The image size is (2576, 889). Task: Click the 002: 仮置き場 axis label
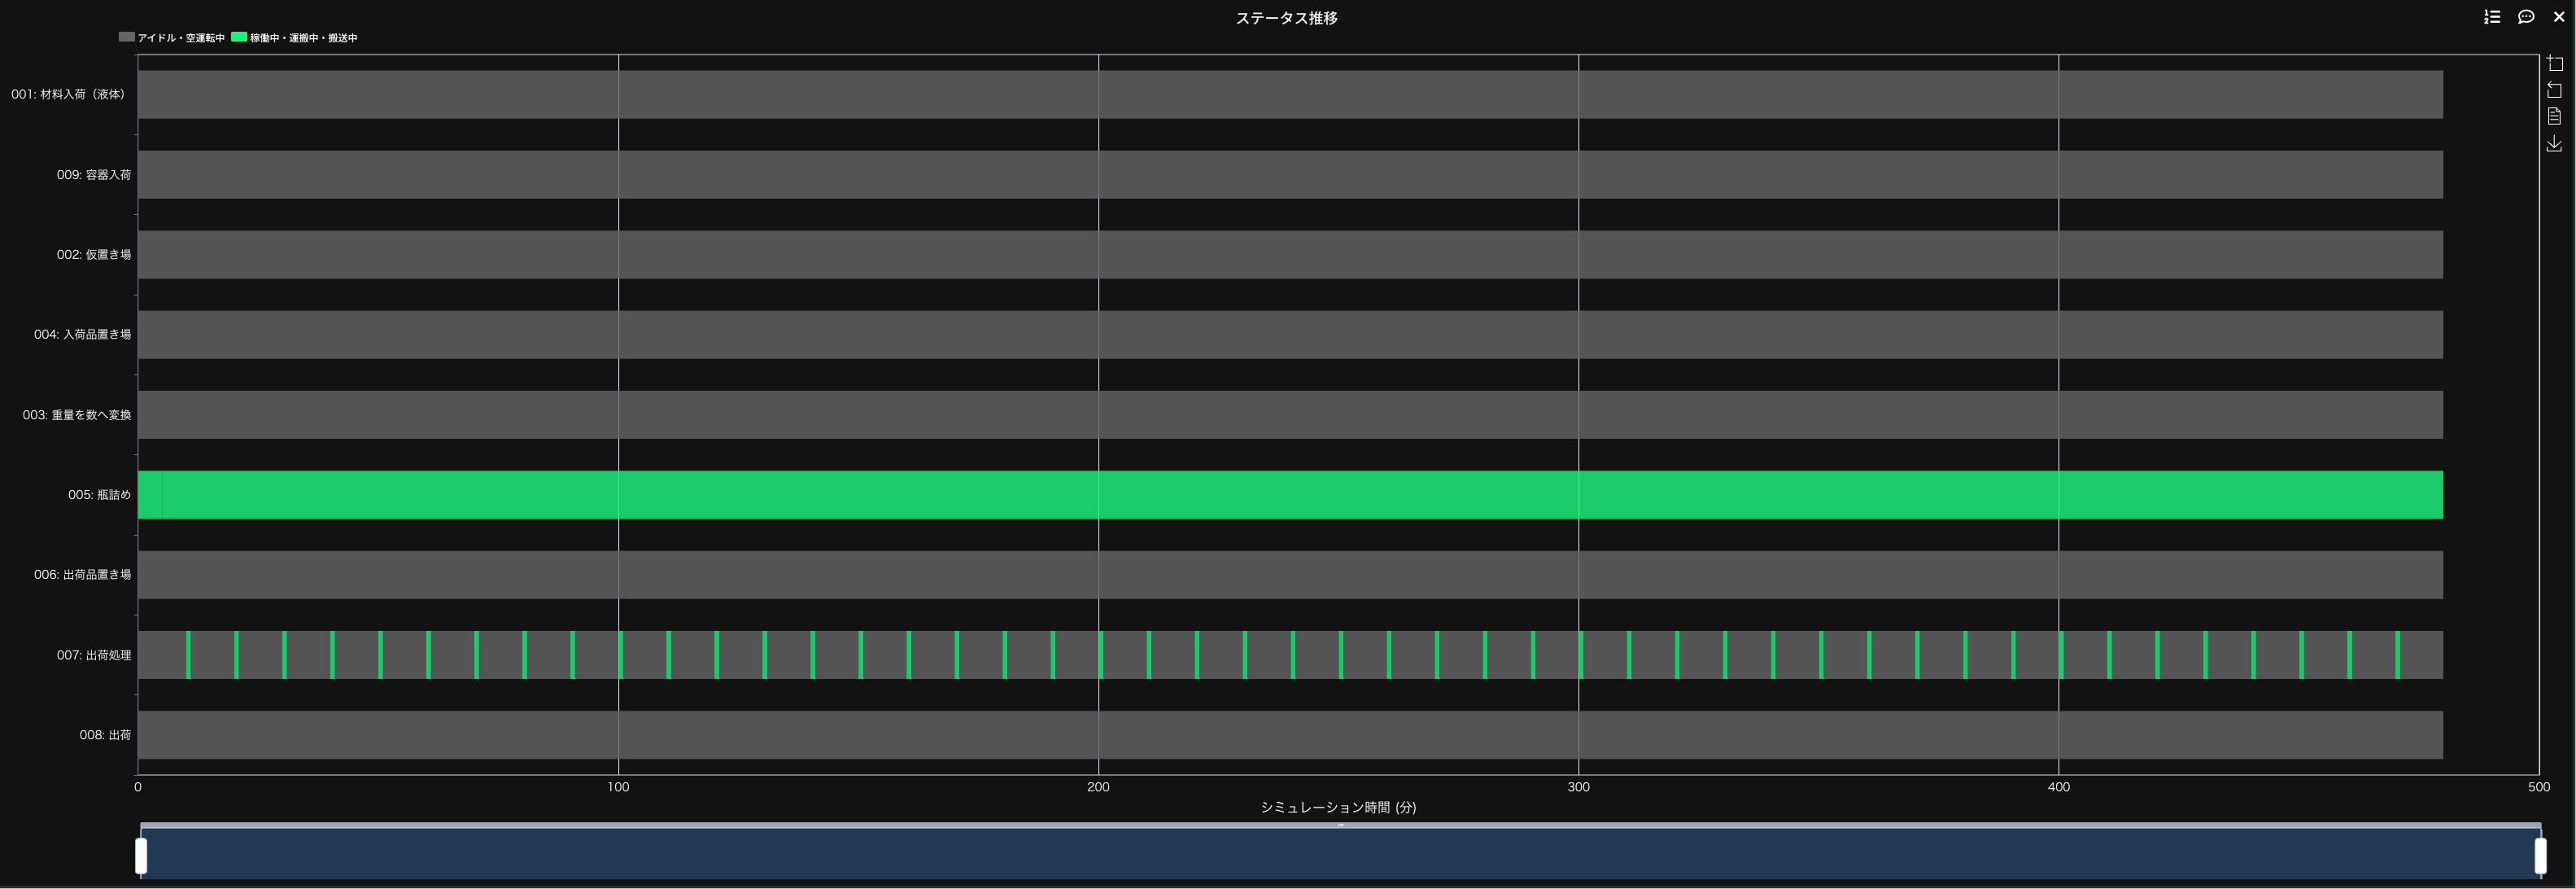pos(94,255)
